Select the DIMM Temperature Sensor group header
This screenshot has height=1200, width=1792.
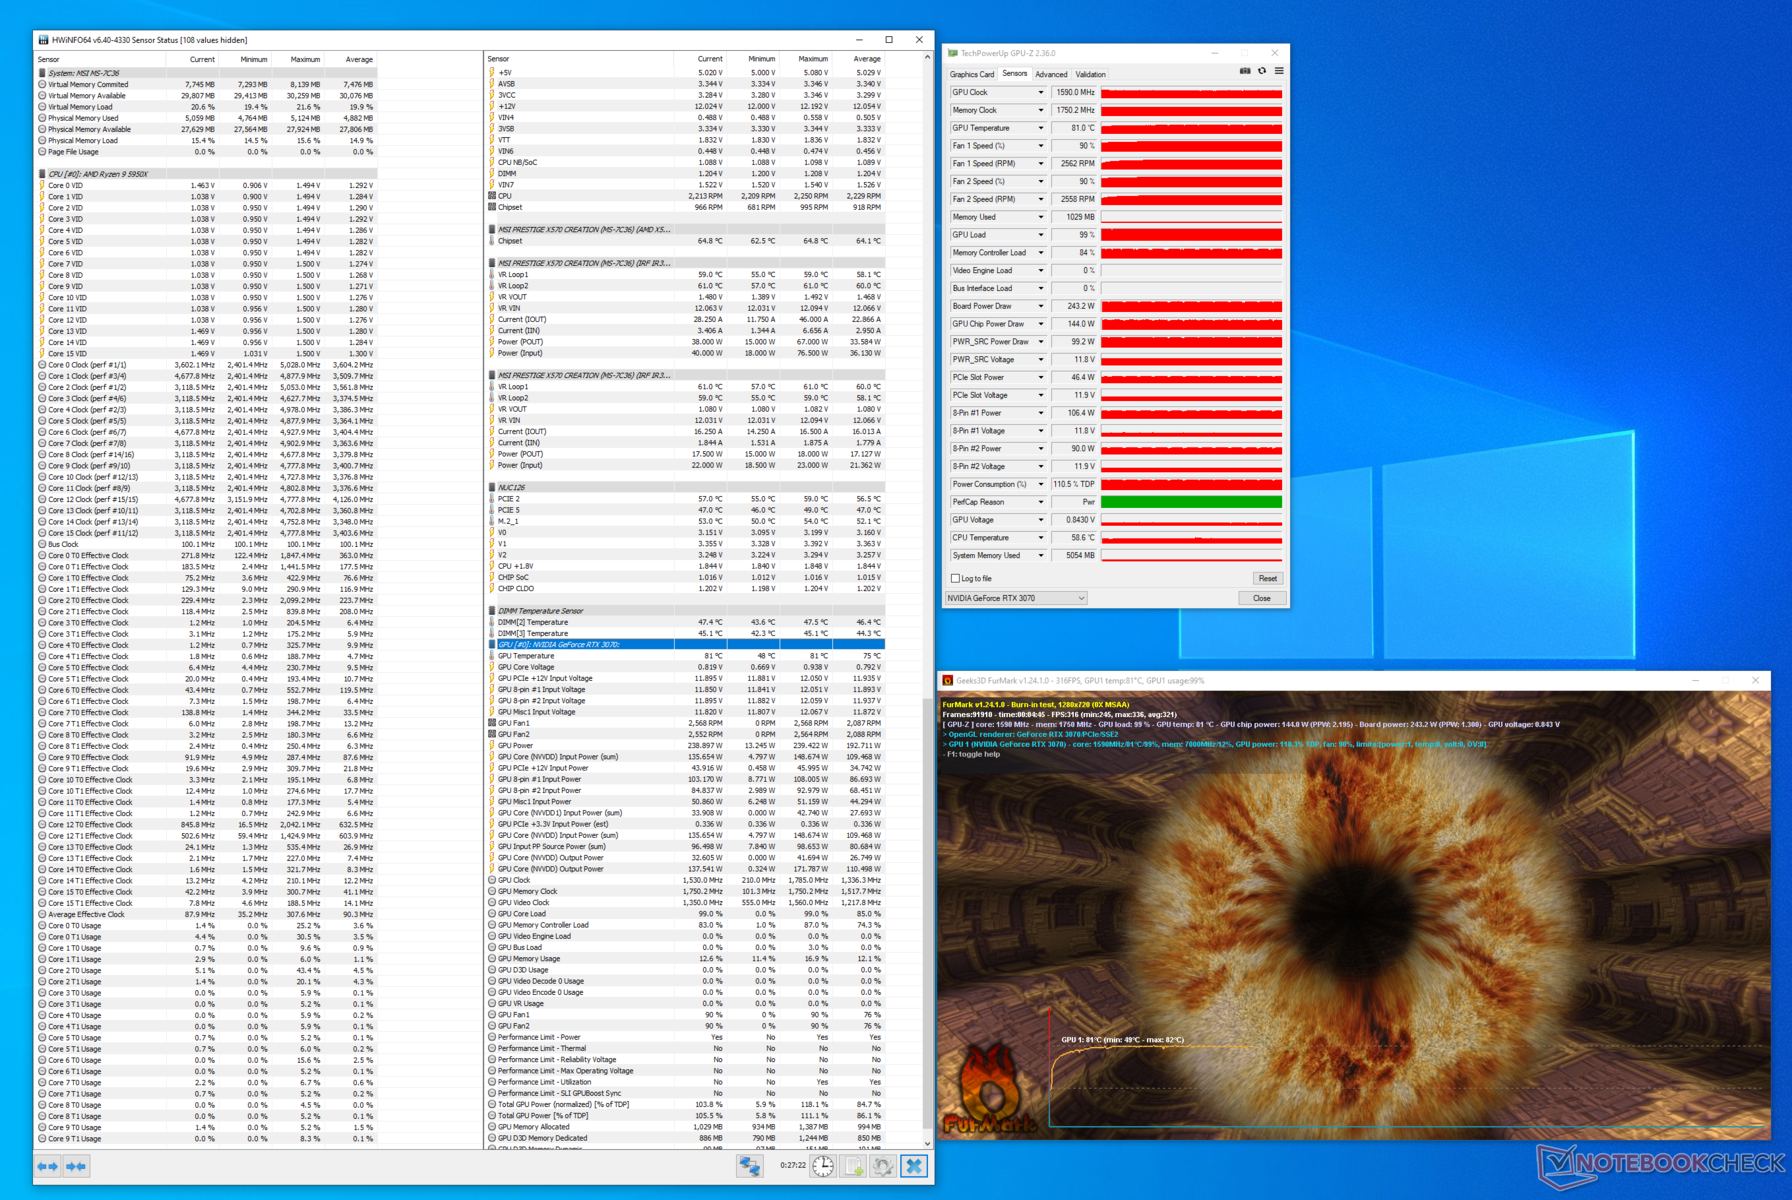coord(685,611)
